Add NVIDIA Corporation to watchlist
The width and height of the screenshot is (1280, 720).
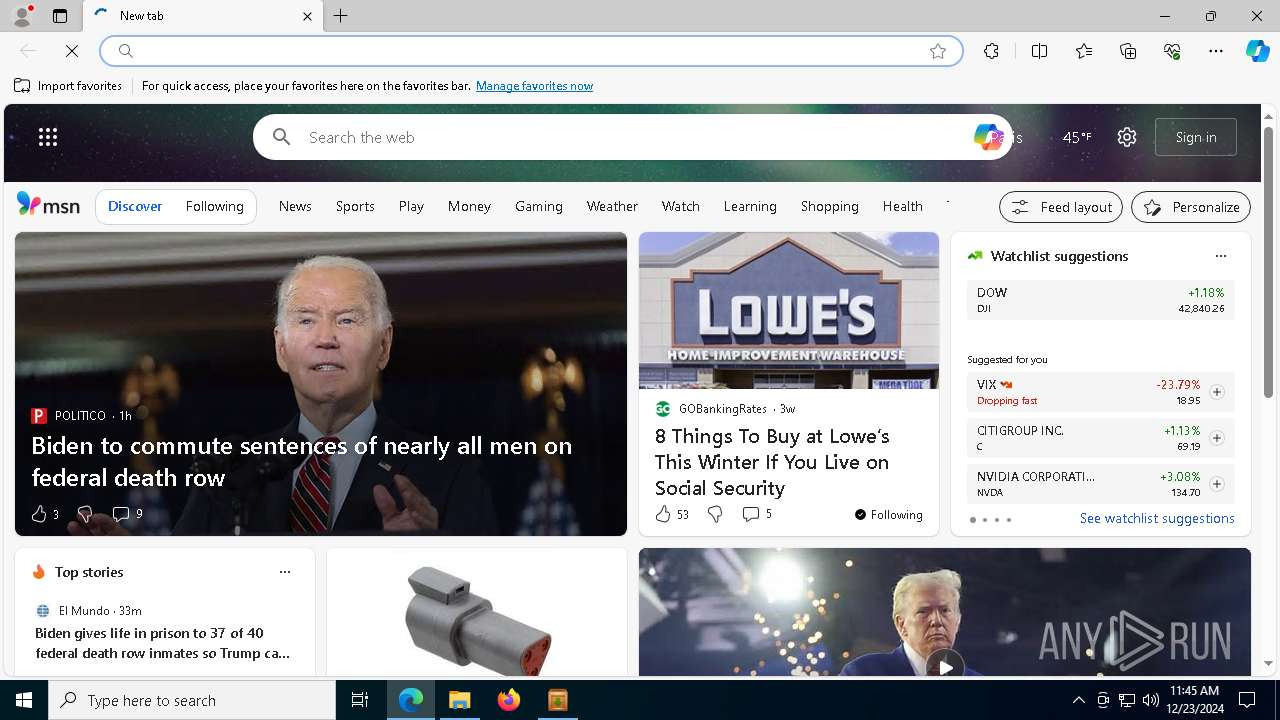click(x=1216, y=484)
